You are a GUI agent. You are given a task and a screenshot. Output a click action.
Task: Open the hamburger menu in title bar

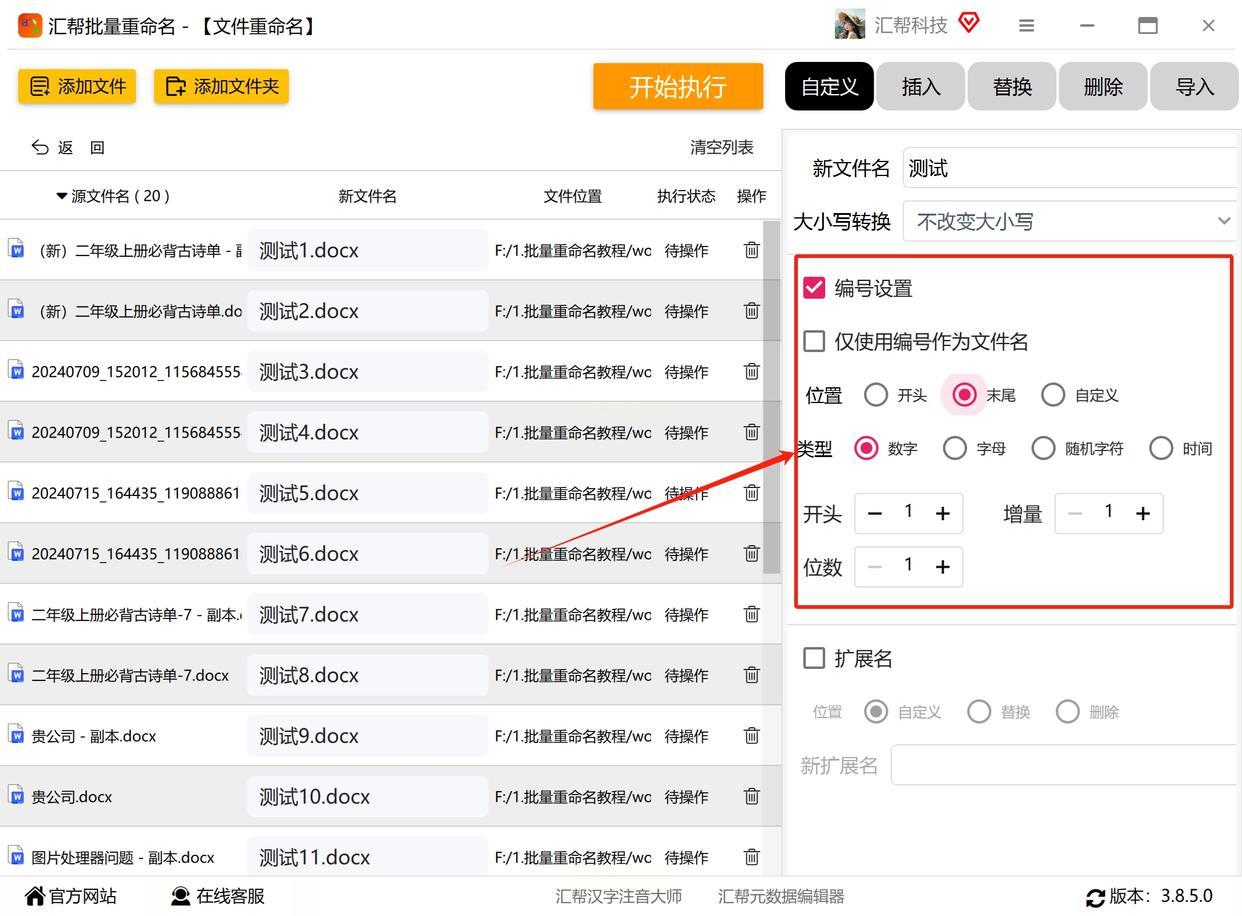(1026, 26)
